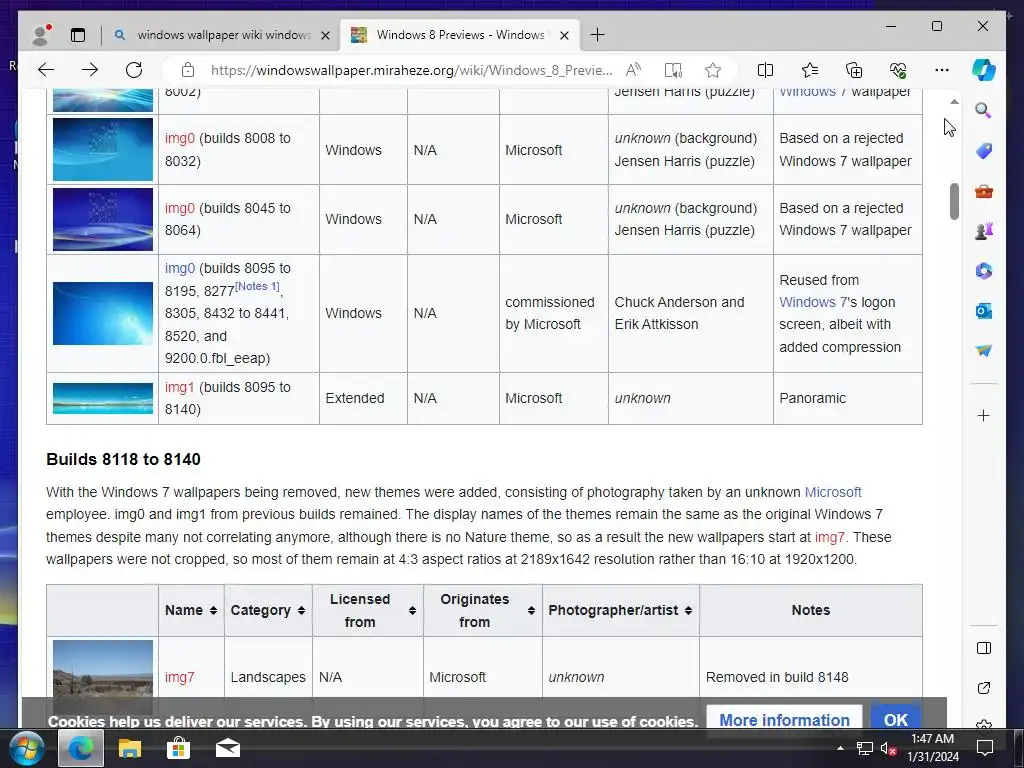The height and width of the screenshot is (768, 1024).
Task: Go forward with the forward arrow
Action: point(90,70)
